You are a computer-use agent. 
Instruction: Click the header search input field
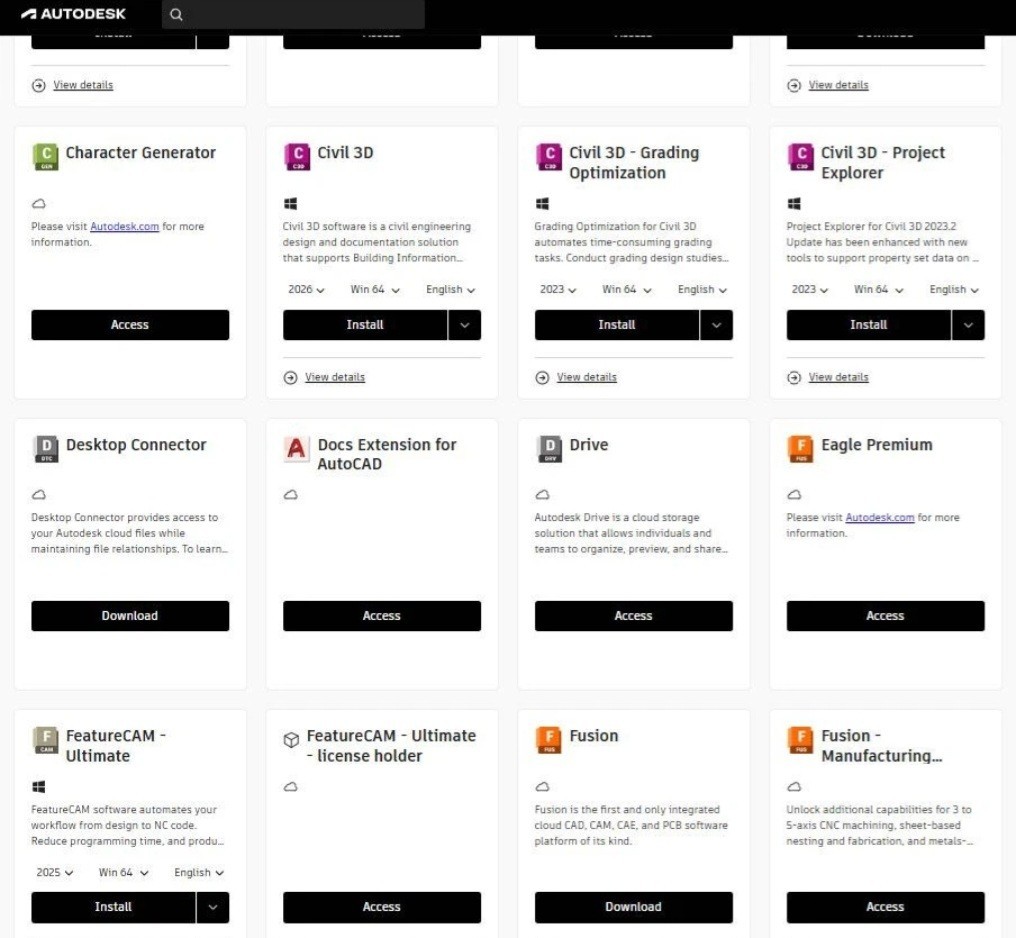(x=300, y=15)
